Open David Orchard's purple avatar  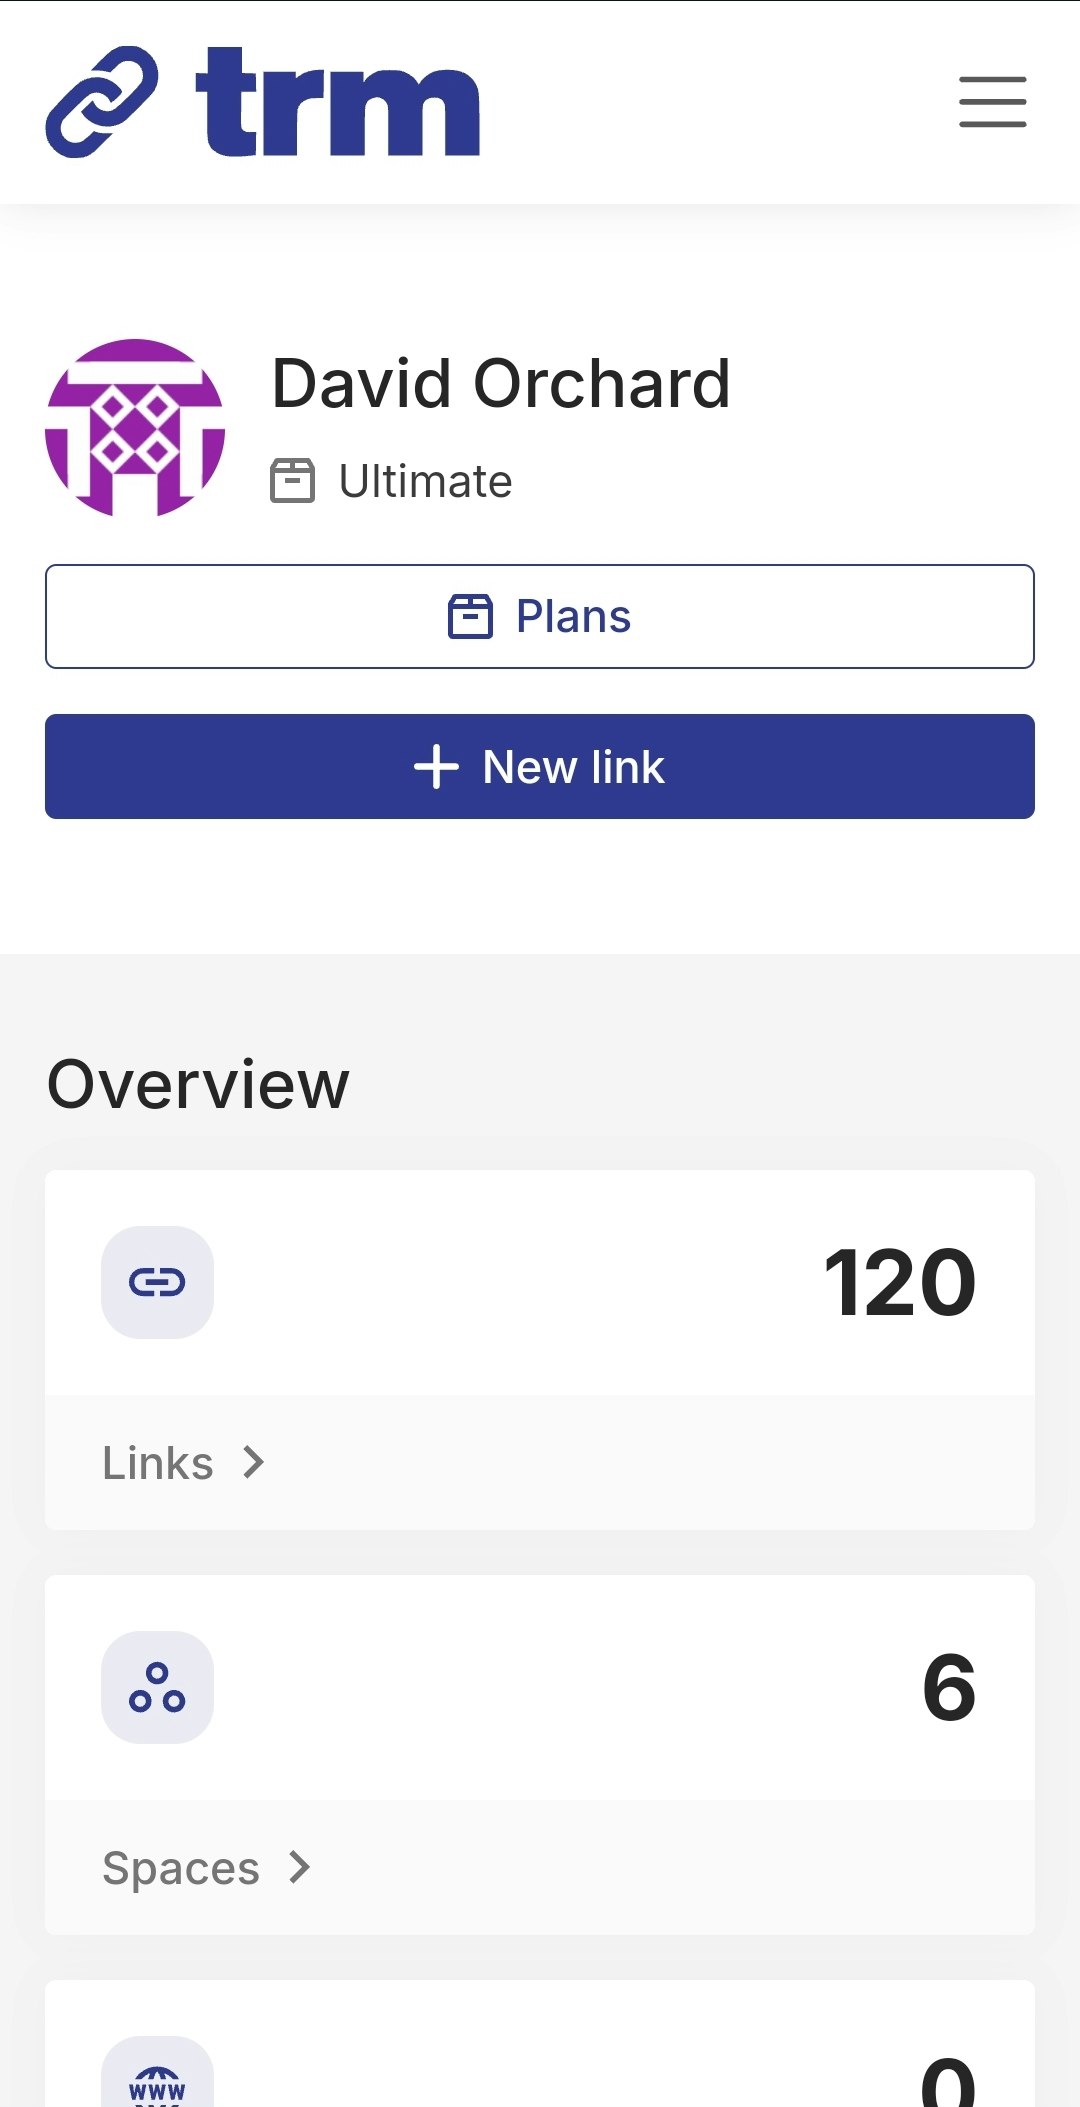pyautogui.click(x=135, y=428)
